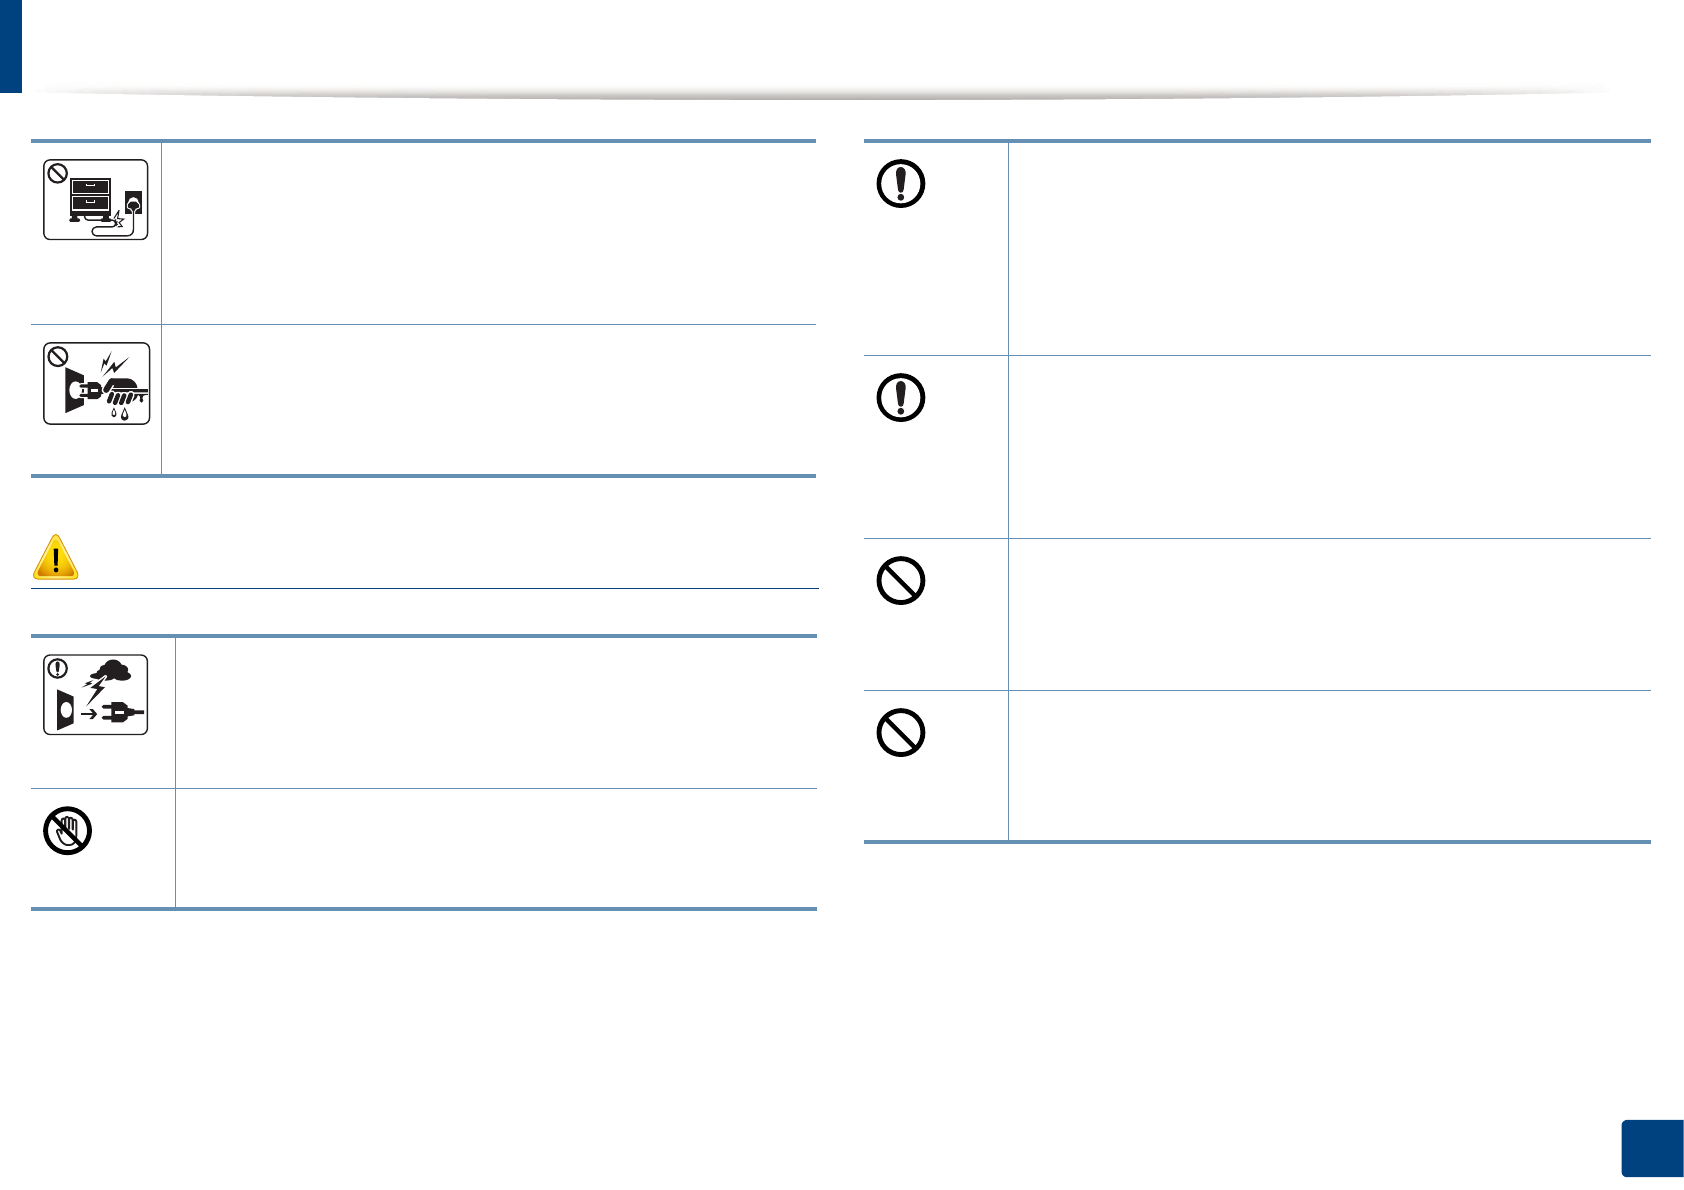1684x1190 pixels.
Task: Click the text cell beside the lower prohibition icon
Action: (x=1329, y=766)
